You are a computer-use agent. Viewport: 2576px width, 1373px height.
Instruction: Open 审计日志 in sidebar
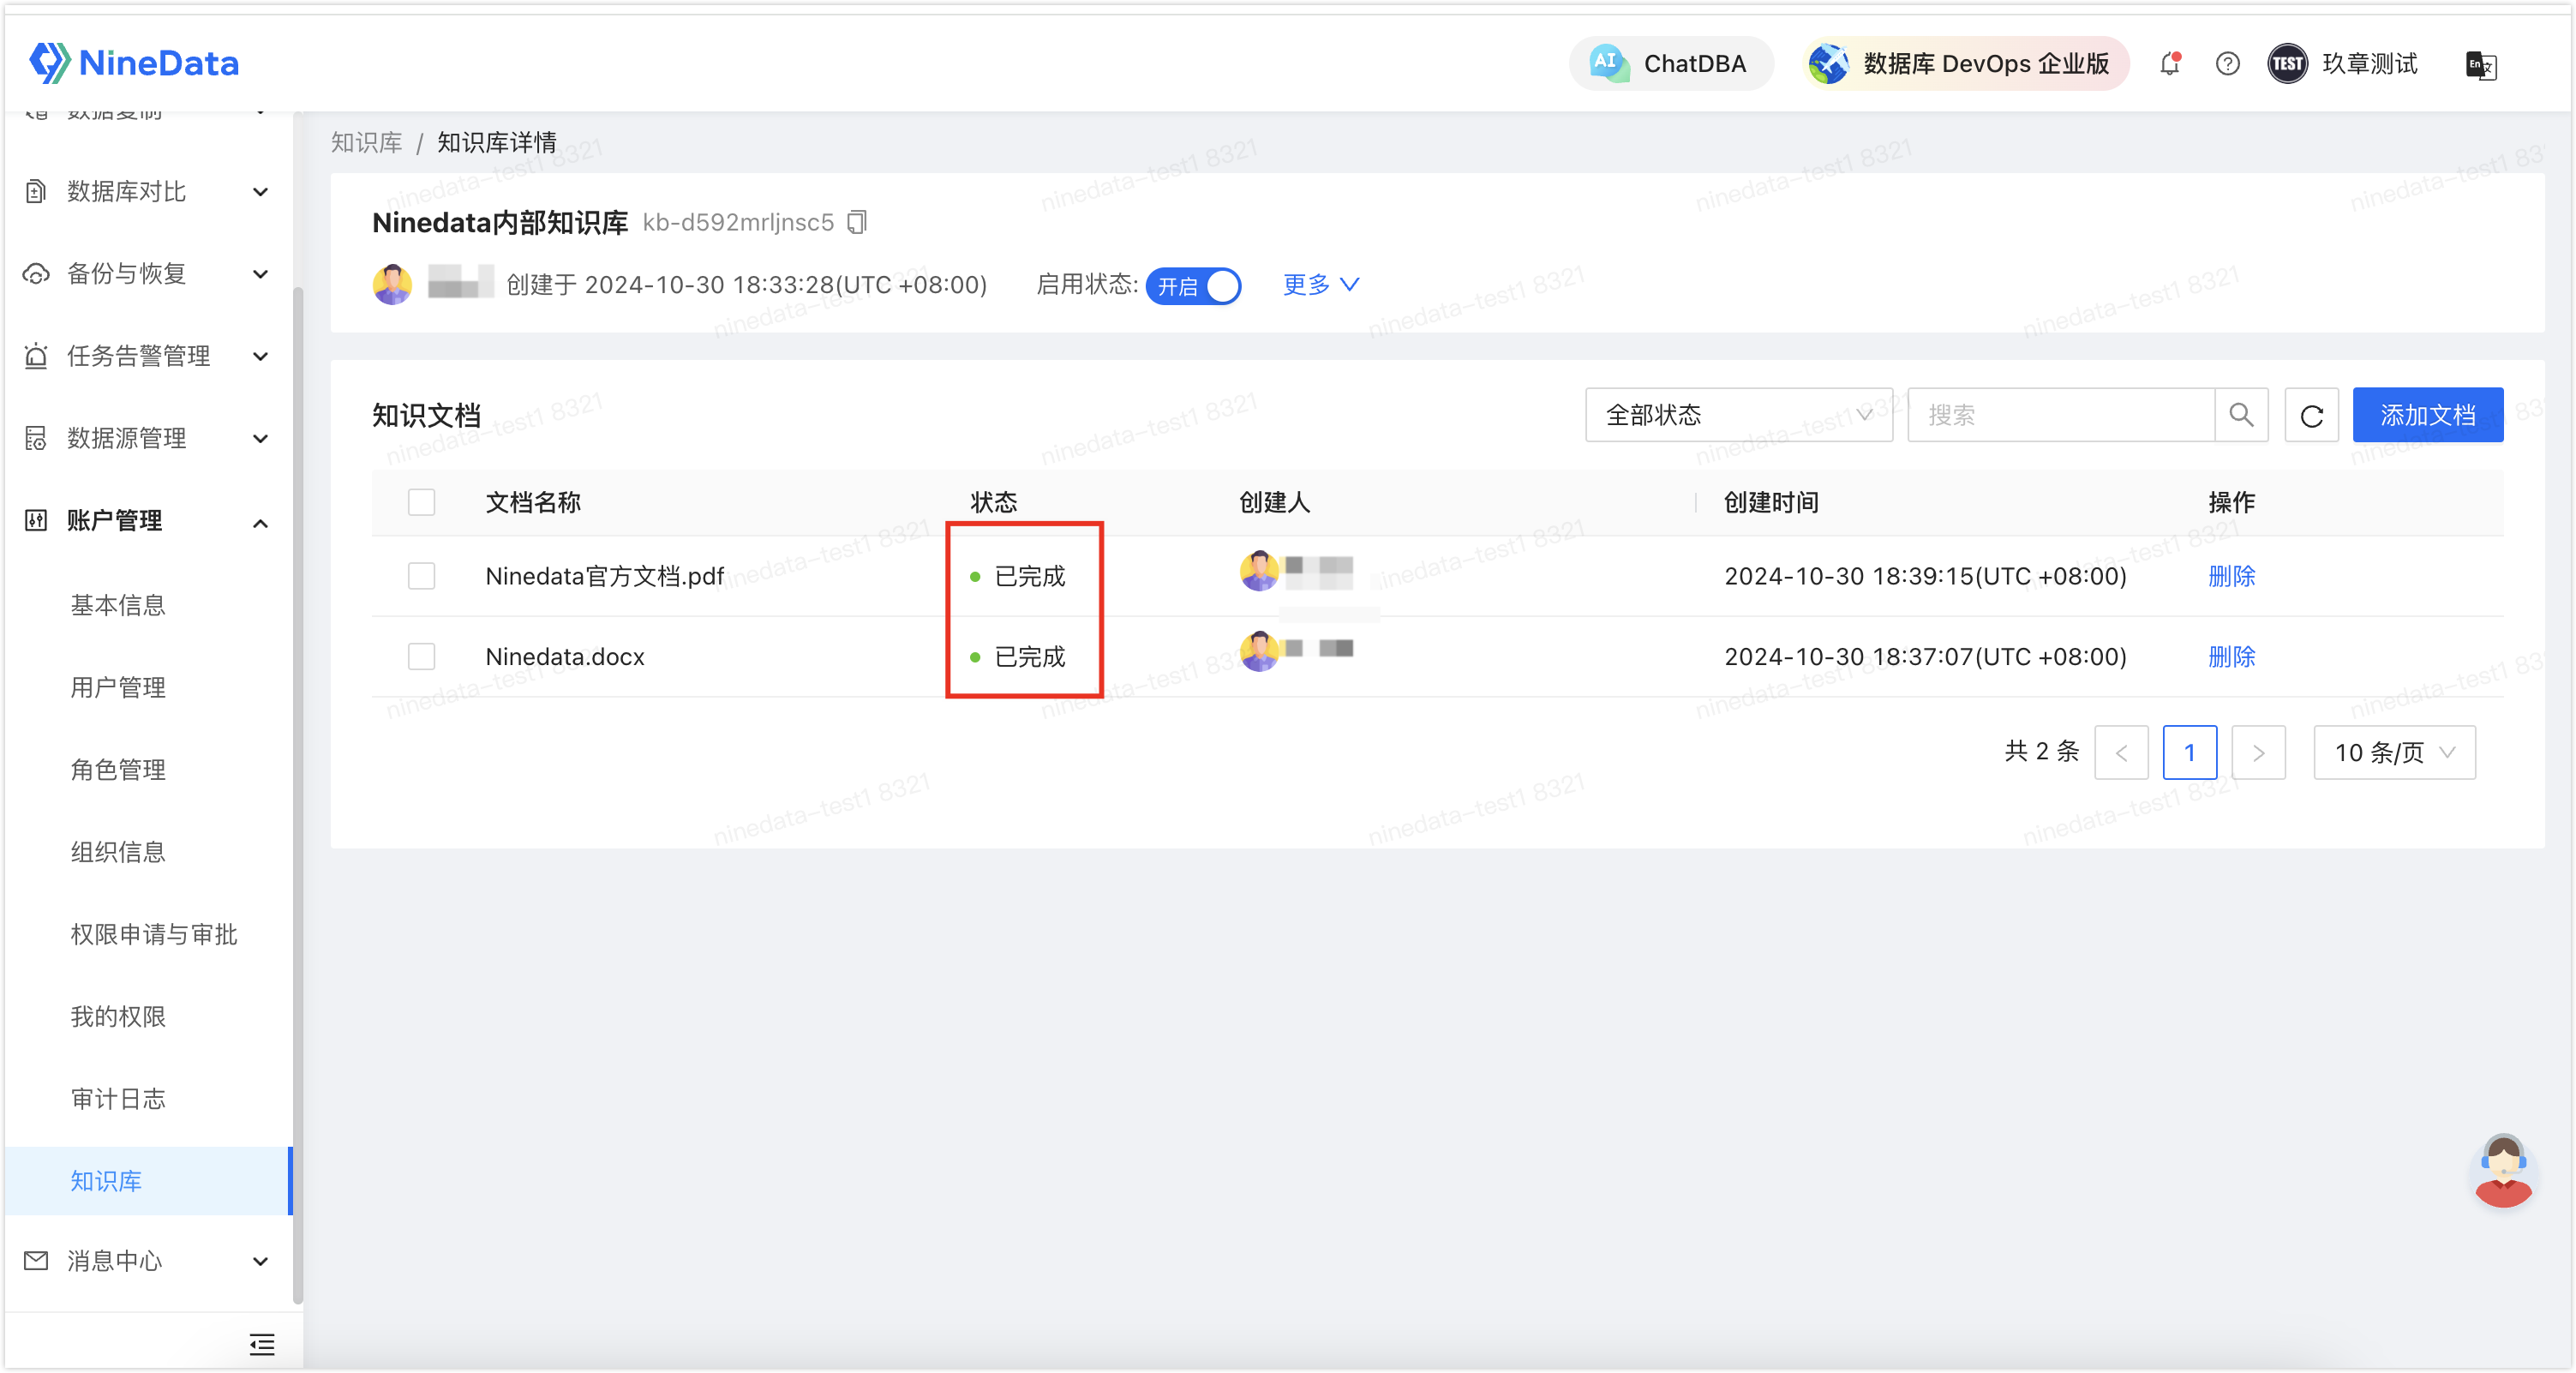[x=118, y=1098]
